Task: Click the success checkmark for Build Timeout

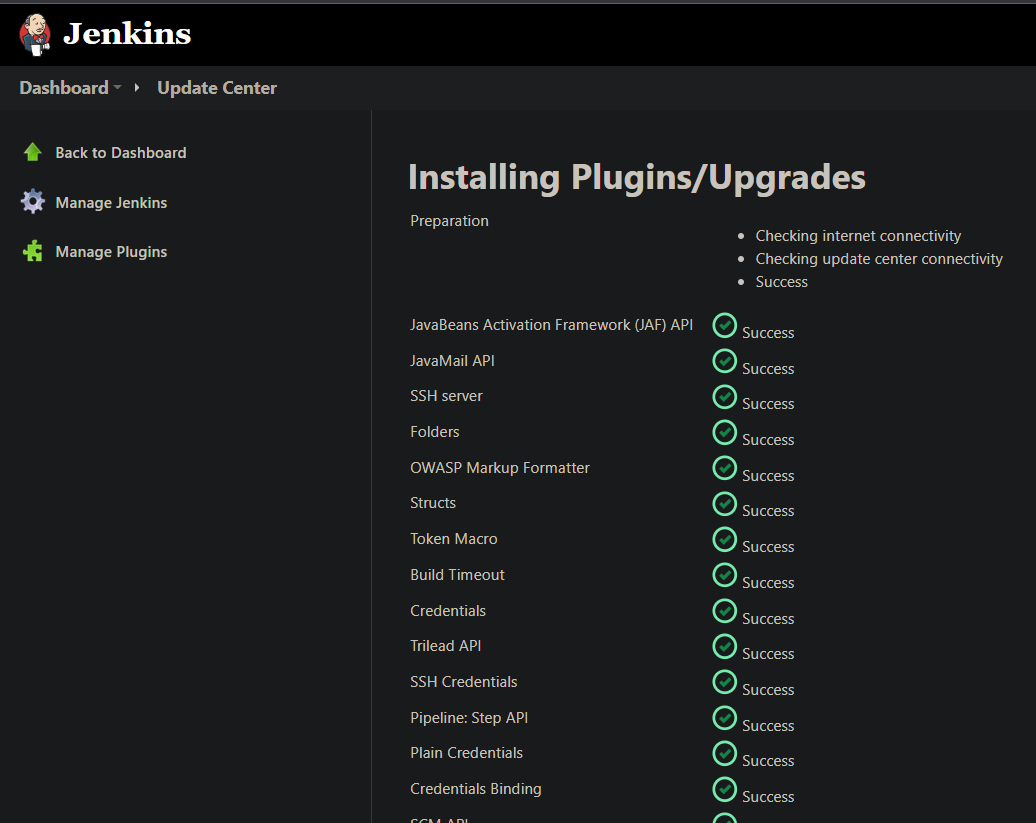Action: (725, 575)
